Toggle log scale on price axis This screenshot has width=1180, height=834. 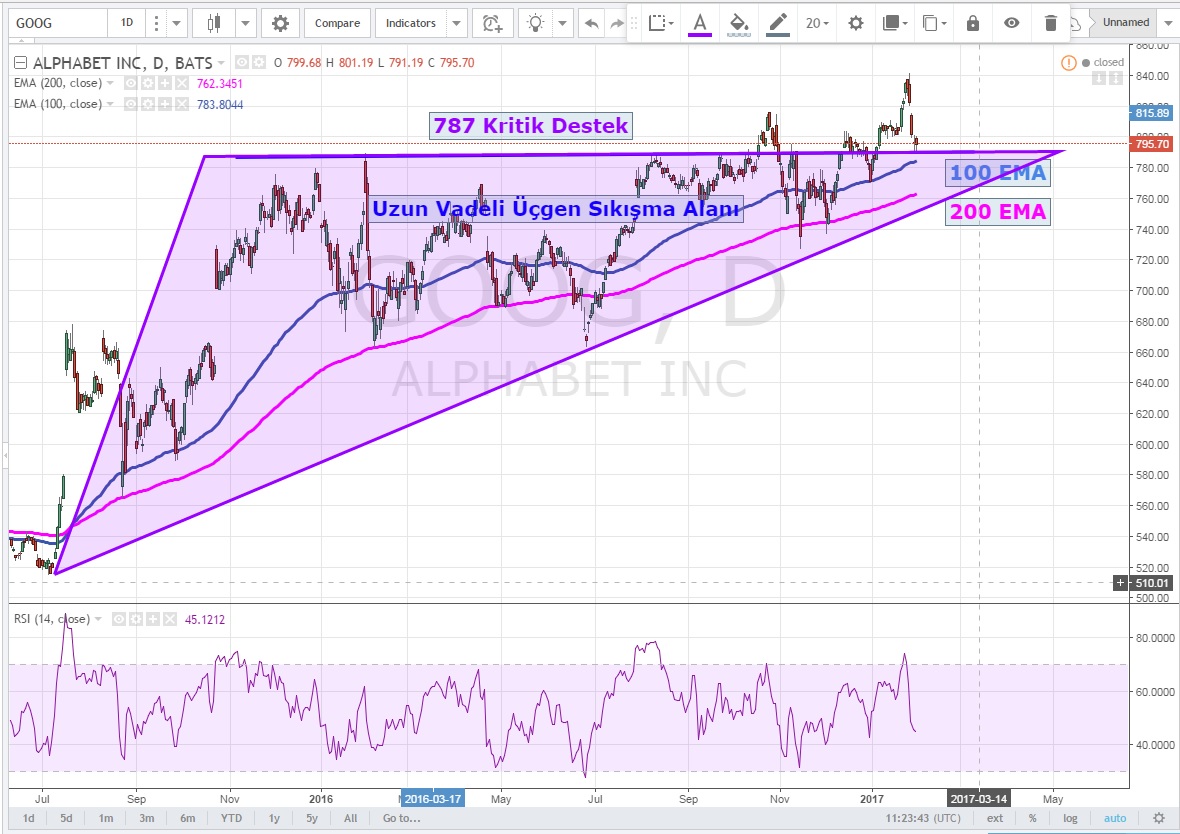tap(1070, 818)
